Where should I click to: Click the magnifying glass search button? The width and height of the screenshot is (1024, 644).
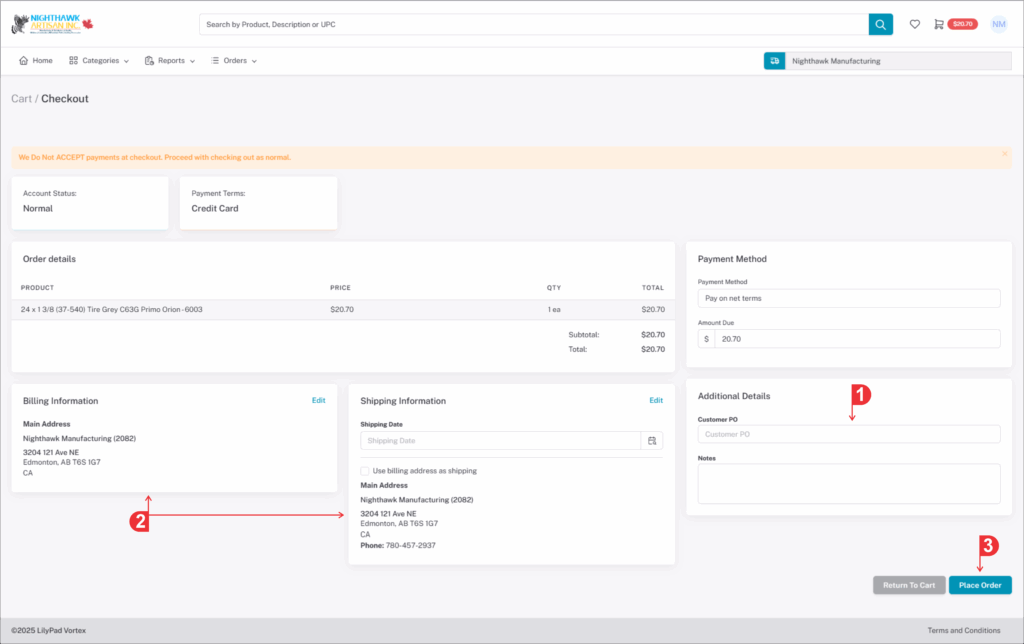click(x=880, y=24)
